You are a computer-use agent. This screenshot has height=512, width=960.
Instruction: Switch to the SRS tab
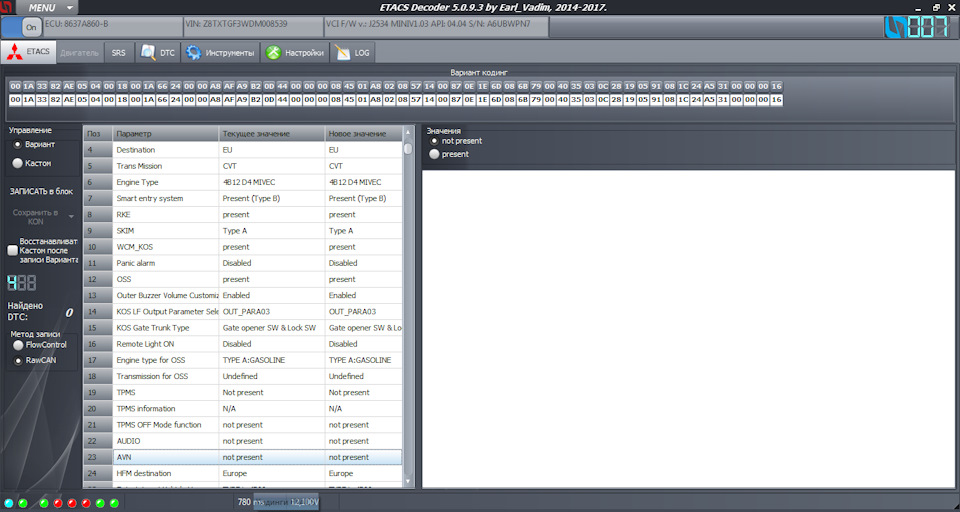118,53
